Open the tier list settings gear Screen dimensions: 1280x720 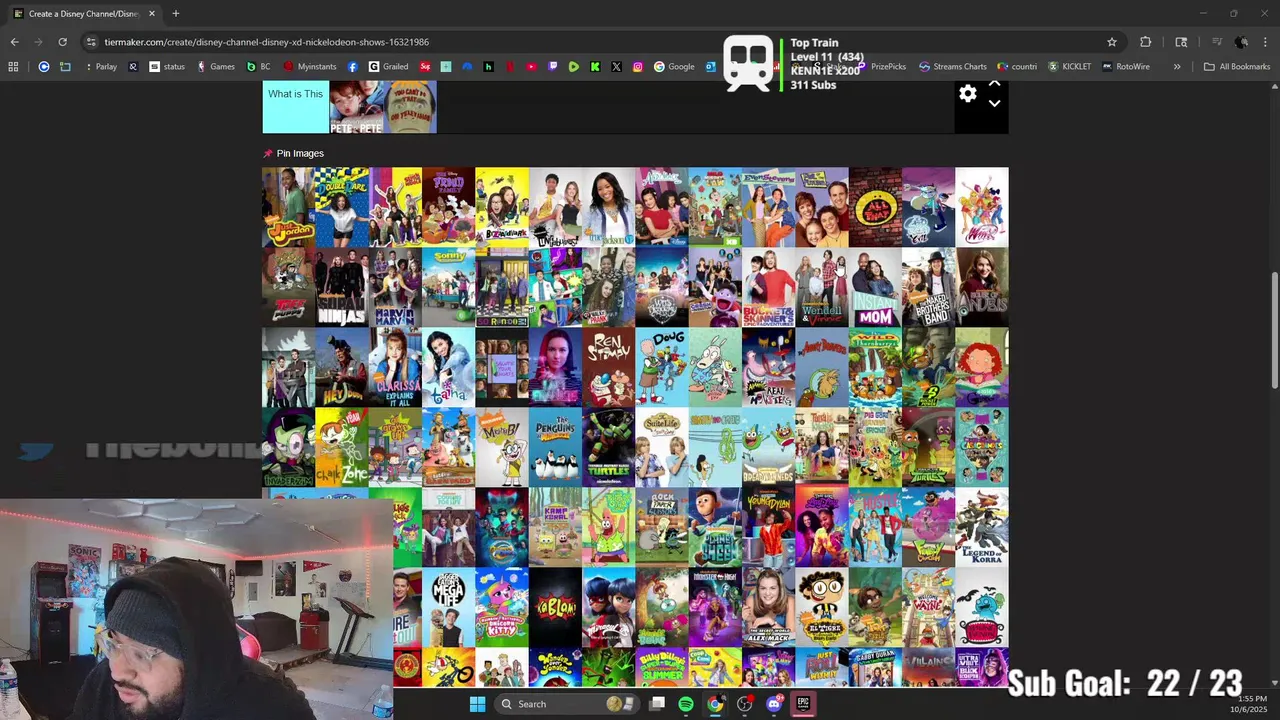[x=968, y=94]
